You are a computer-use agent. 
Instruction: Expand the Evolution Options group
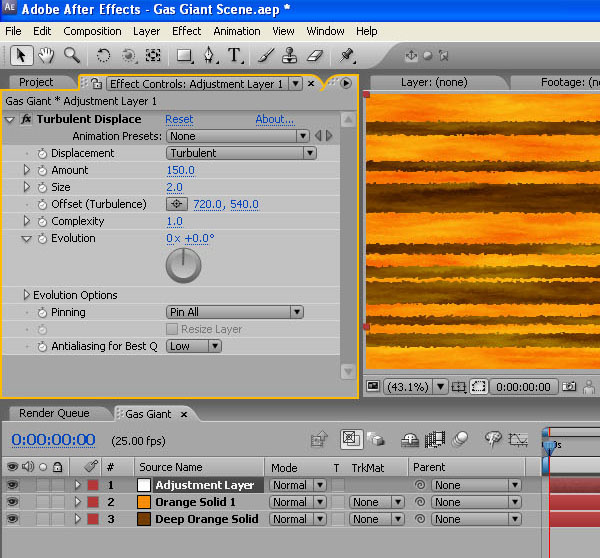(27, 295)
